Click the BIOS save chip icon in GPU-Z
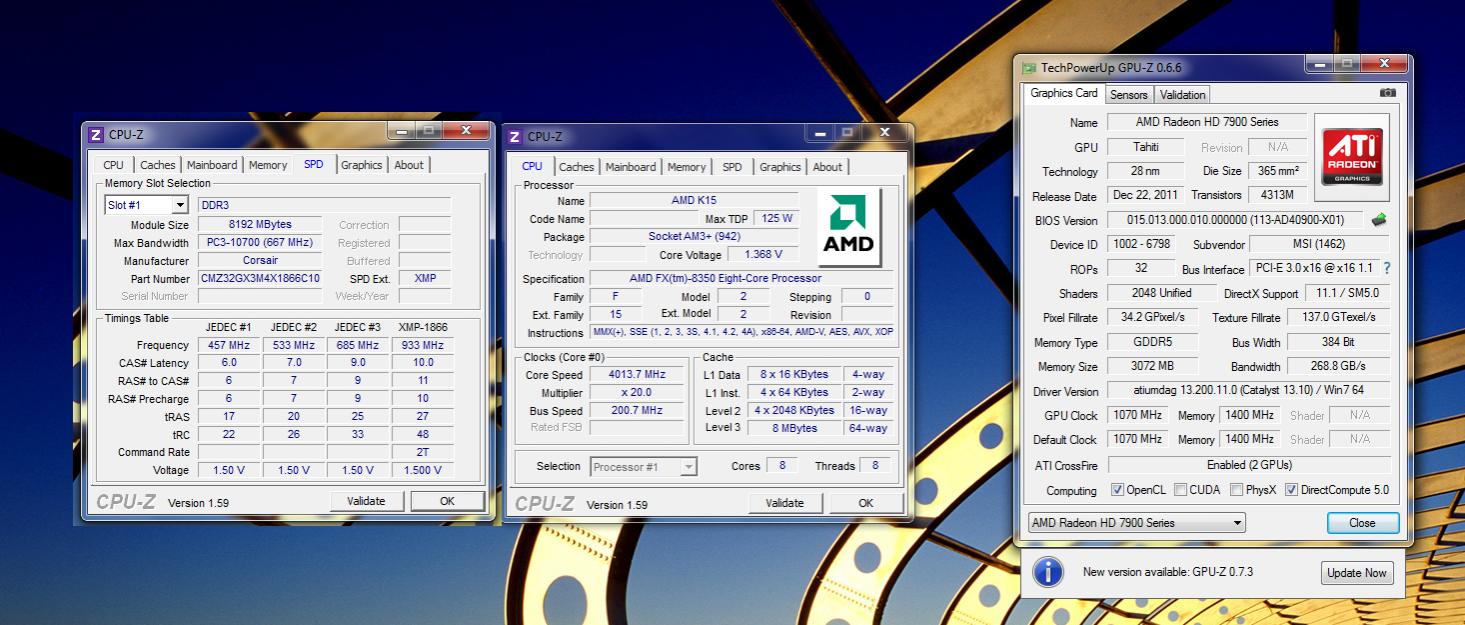 coord(1379,220)
